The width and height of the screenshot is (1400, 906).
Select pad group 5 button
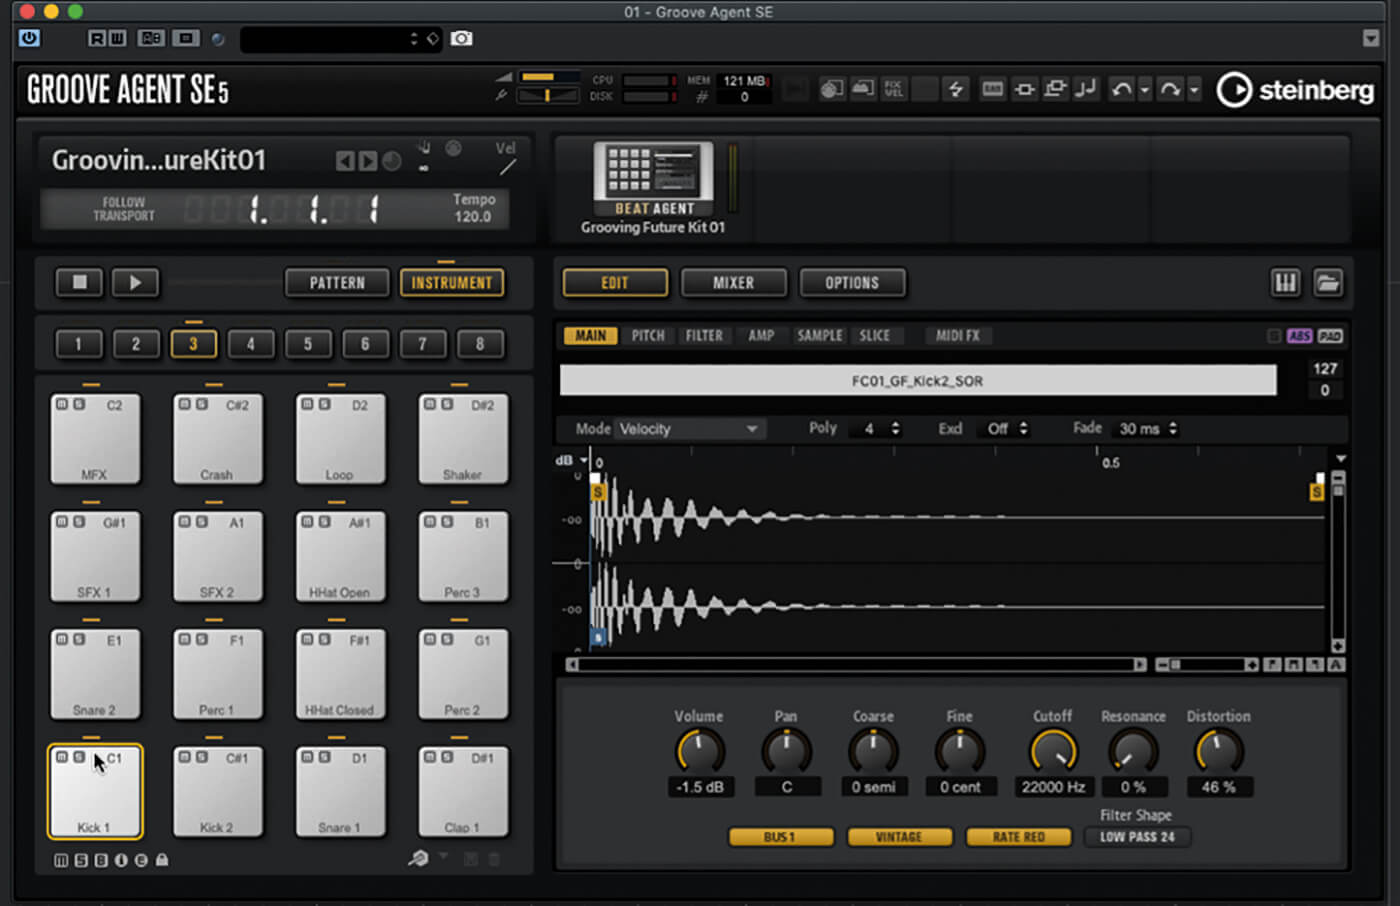308,344
